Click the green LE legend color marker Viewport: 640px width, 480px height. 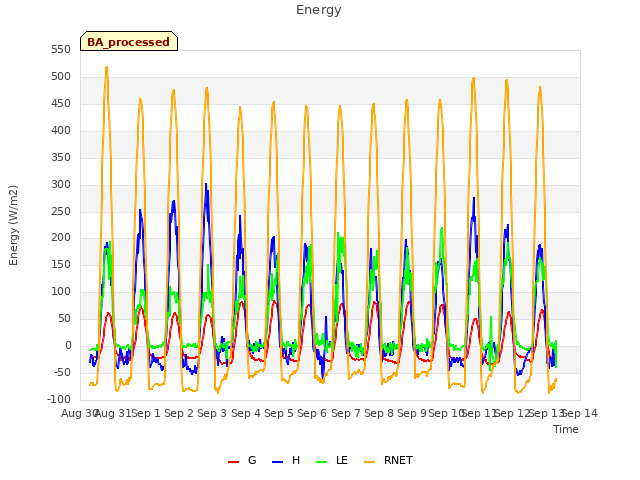click(x=322, y=462)
